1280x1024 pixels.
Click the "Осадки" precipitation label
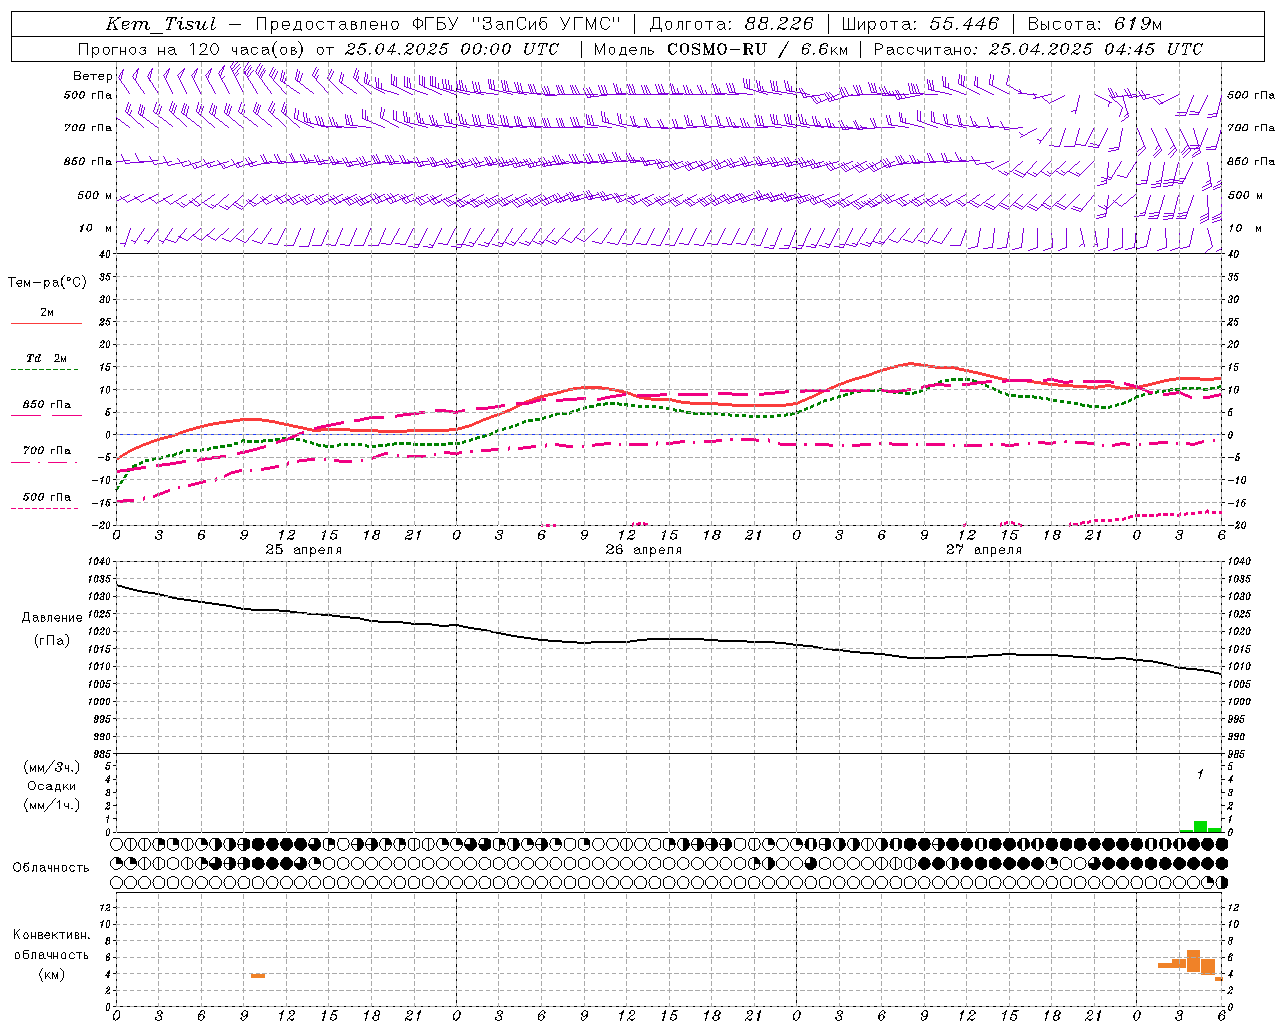pyautogui.click(x=52, y=786)
